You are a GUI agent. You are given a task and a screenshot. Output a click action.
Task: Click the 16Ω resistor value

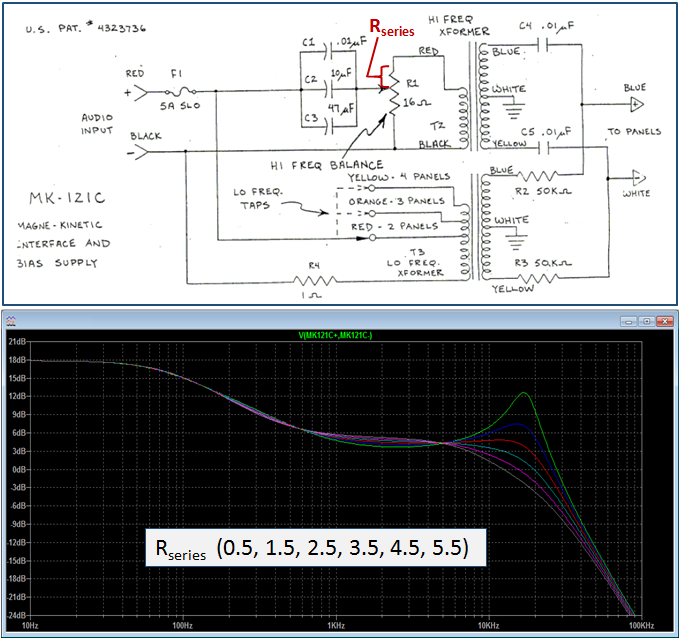[417, 103]
